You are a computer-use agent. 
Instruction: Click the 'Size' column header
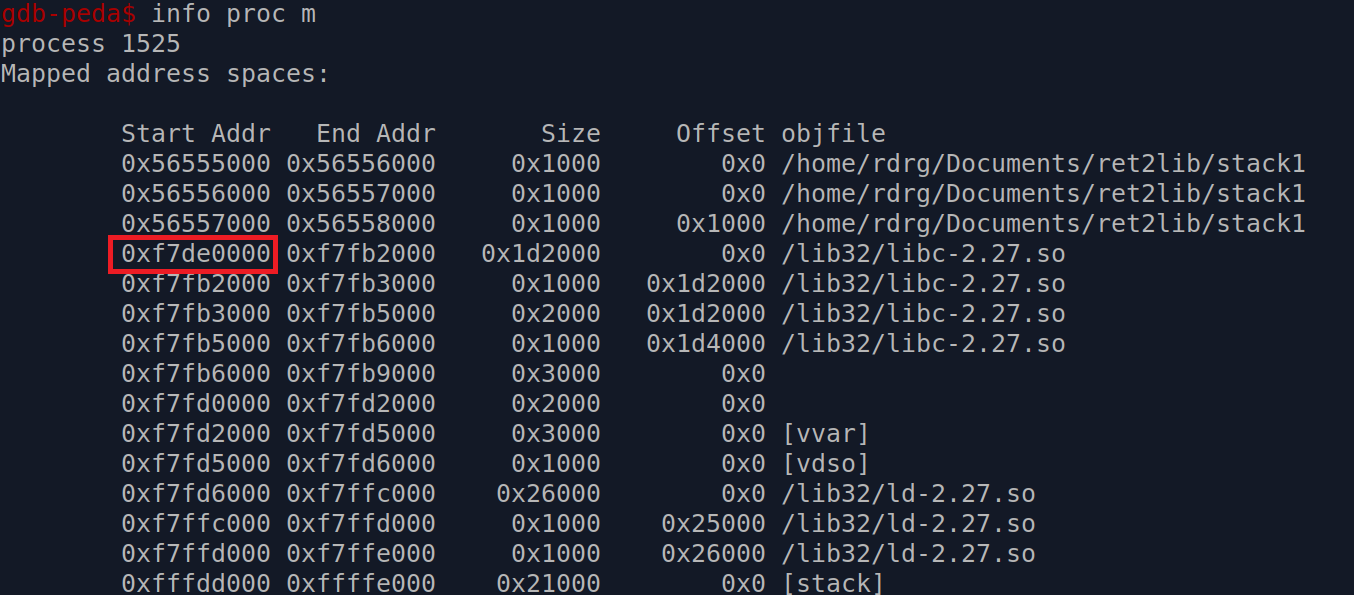click(571, 134)
